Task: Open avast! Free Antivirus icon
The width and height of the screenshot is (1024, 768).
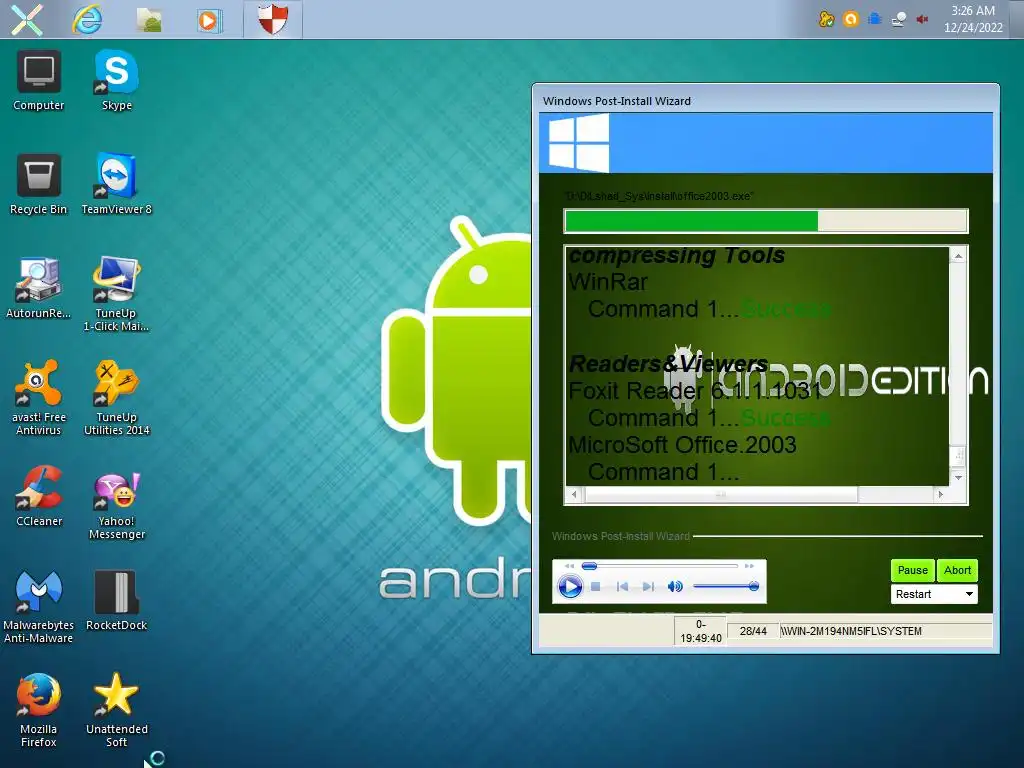Action: pos(39,398)
